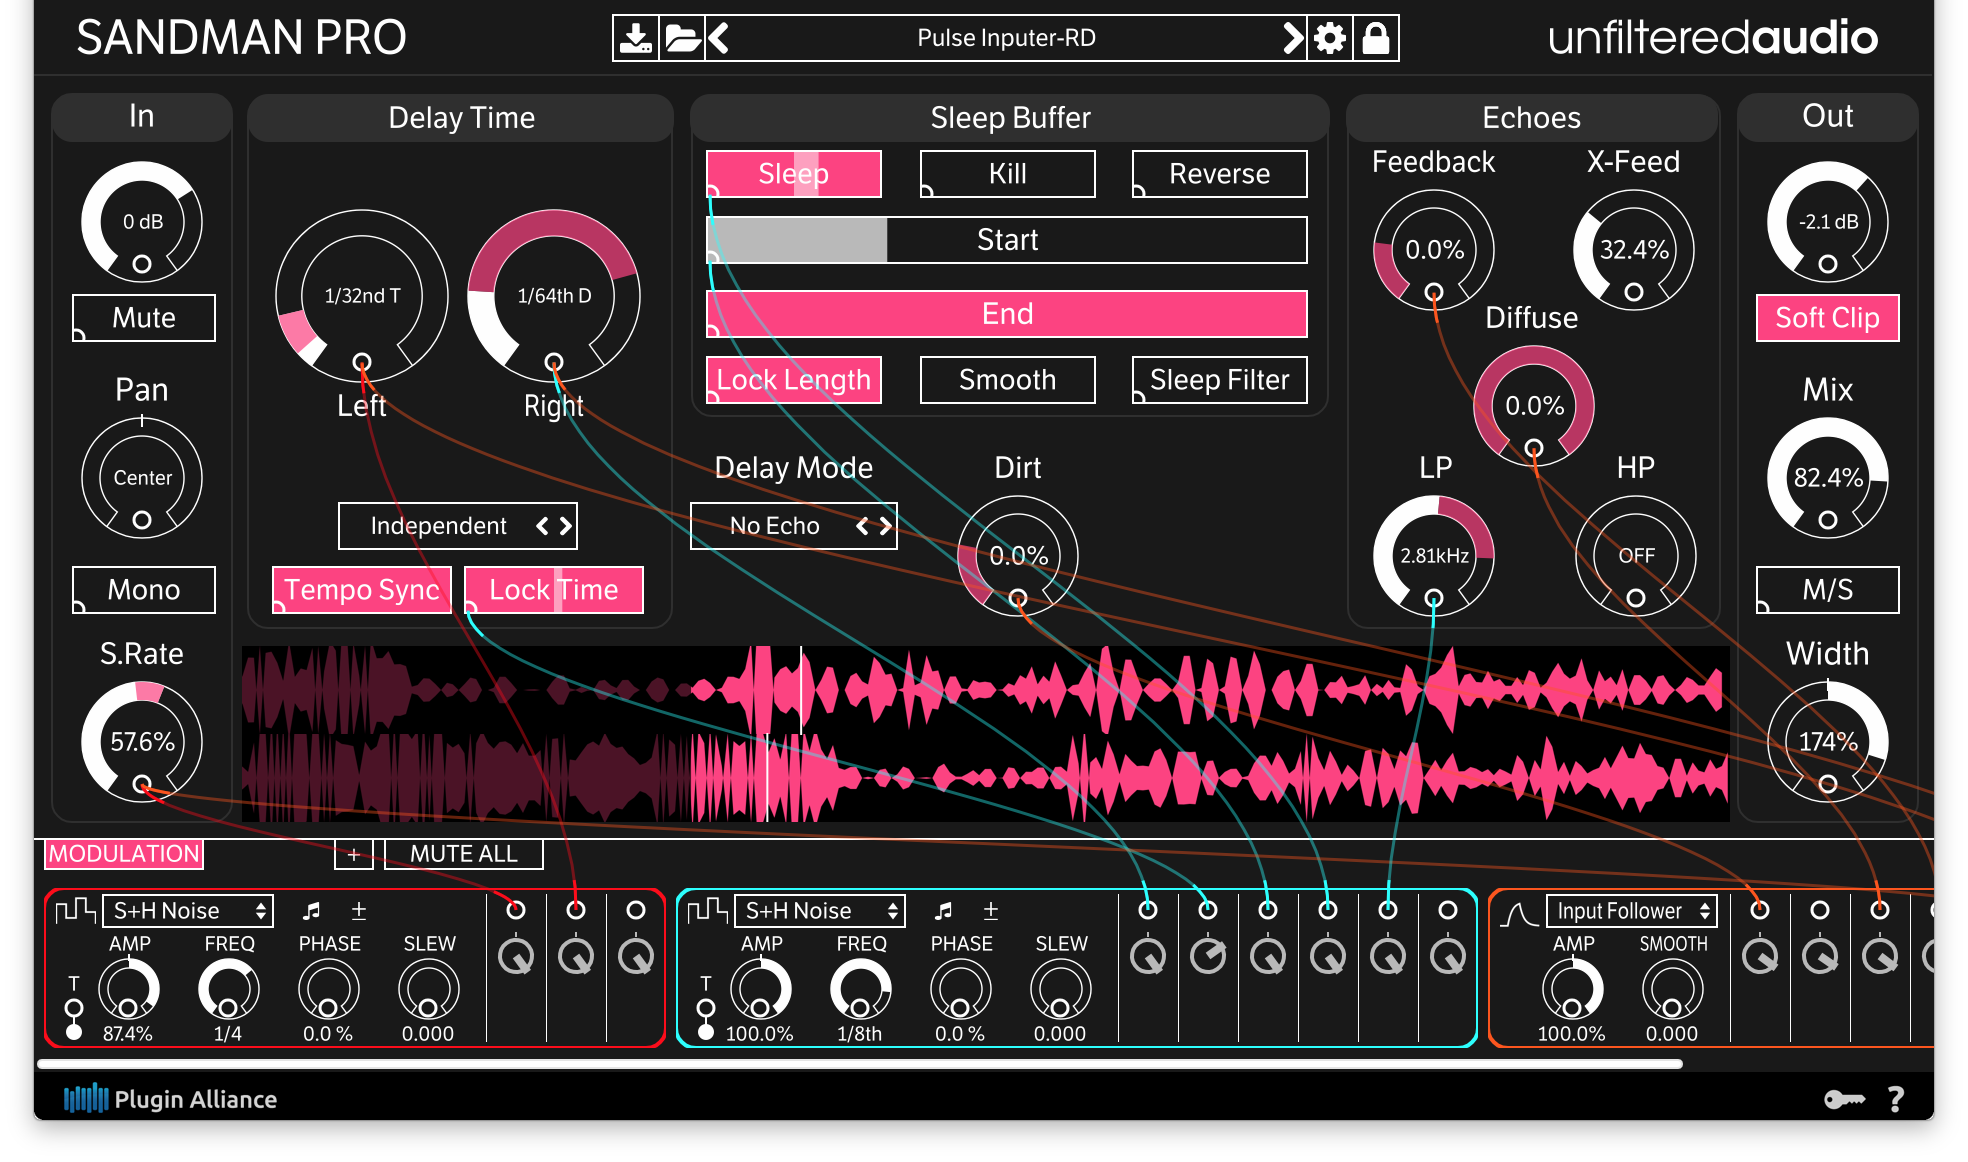Screen dimensions: 1968x1162
Task: Click the Dirt knob
Action: 1018,556
